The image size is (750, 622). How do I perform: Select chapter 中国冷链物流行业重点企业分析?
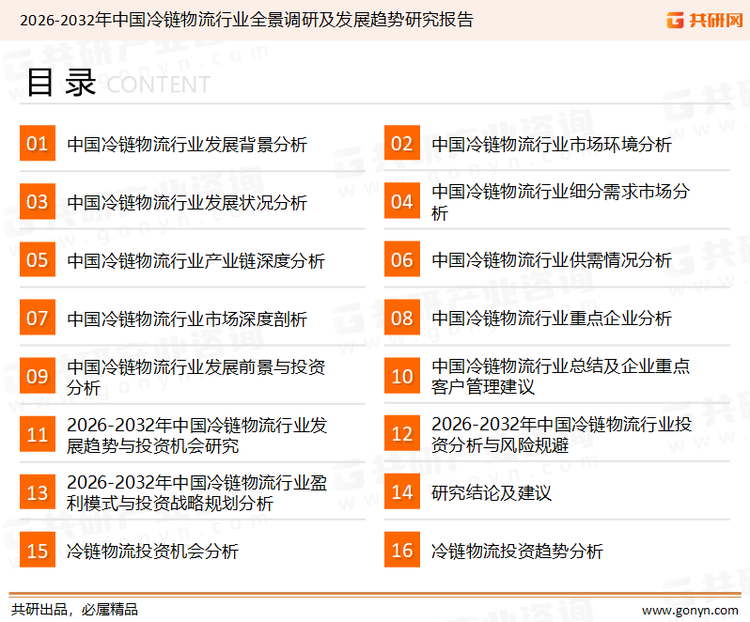tap(551, 318)
